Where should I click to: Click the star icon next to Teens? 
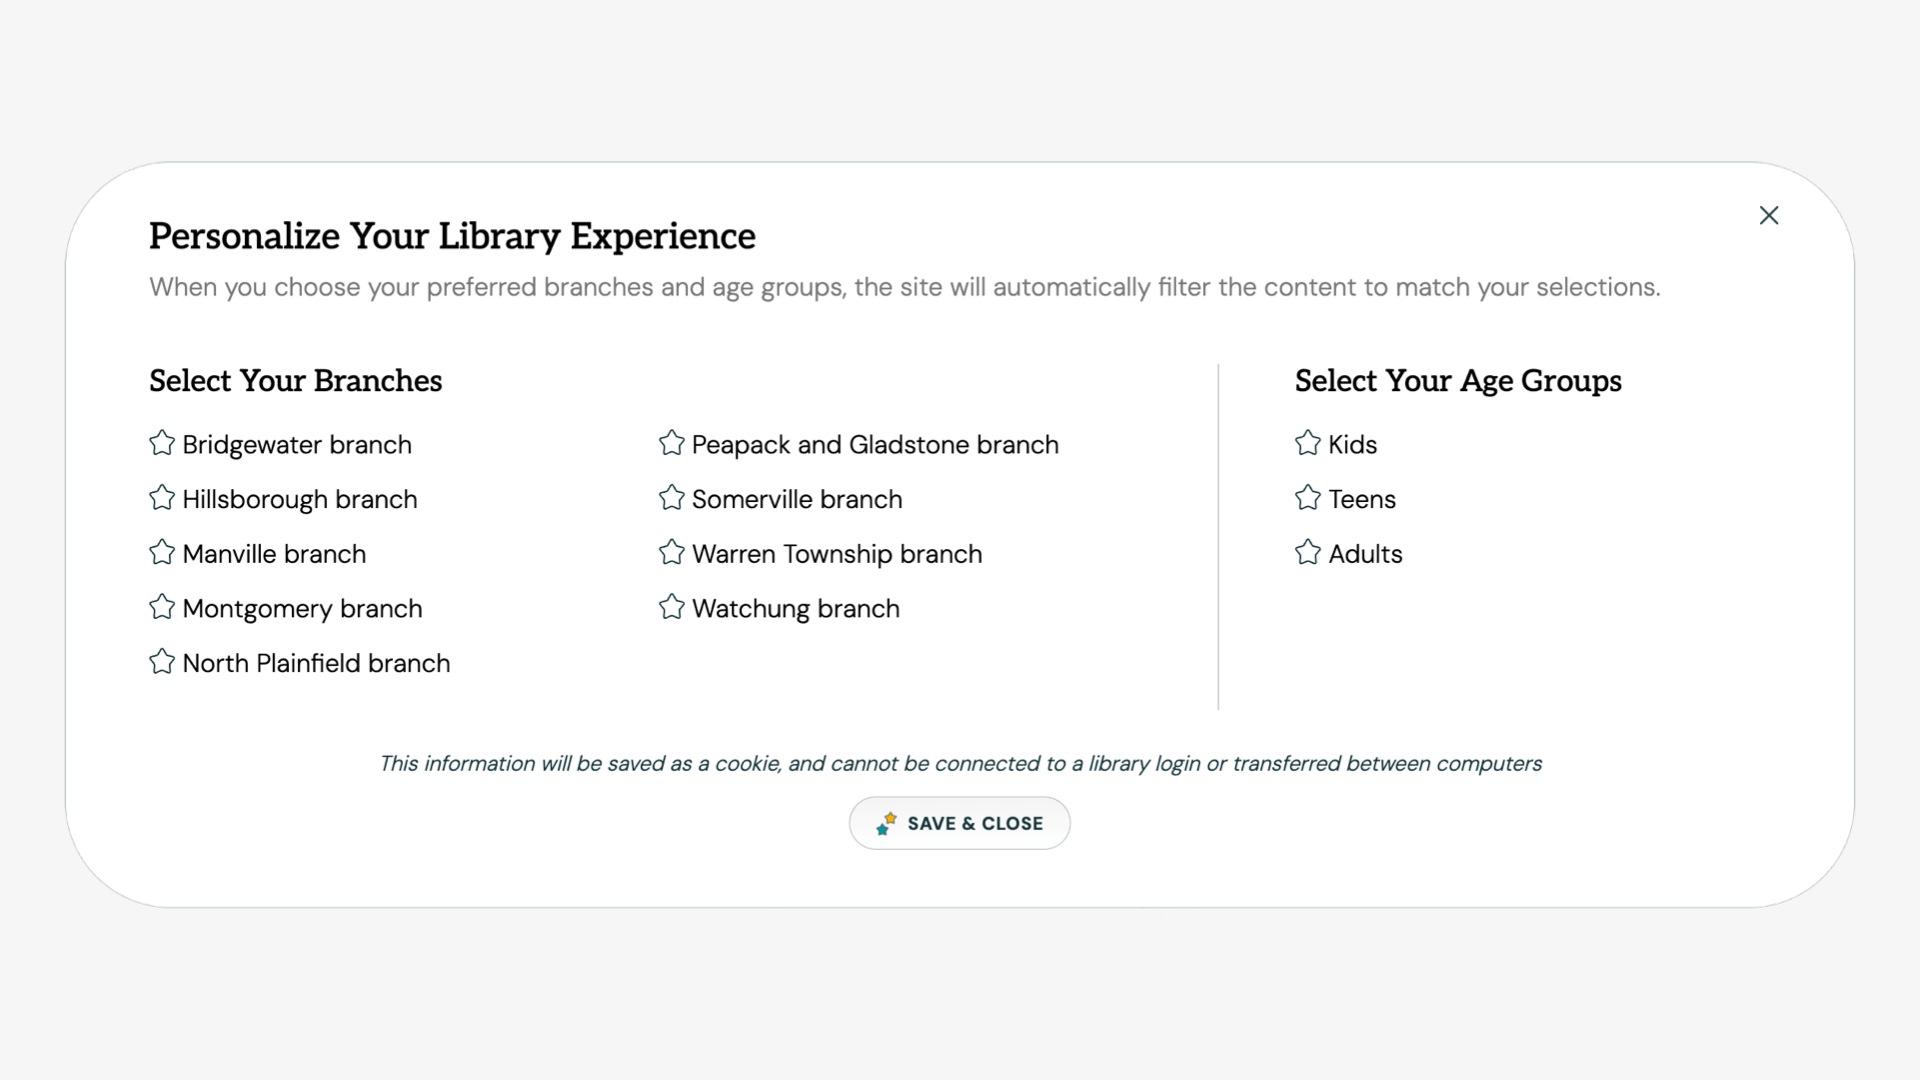click(x=1308, y=498)
